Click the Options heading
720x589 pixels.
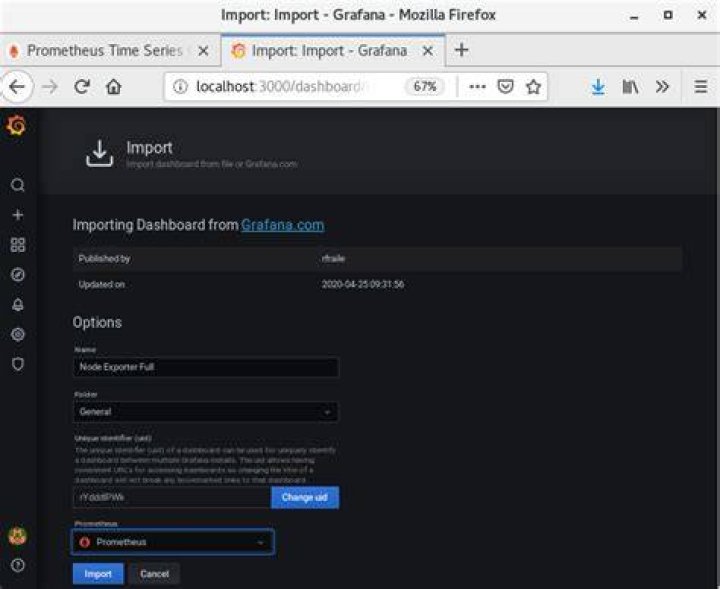pos(97,322)
